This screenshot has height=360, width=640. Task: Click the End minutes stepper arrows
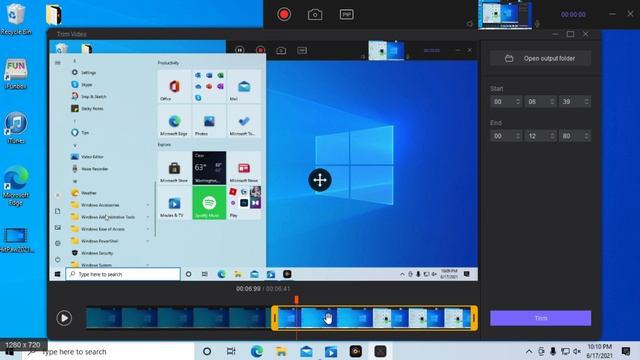click(x=552, y=136)
